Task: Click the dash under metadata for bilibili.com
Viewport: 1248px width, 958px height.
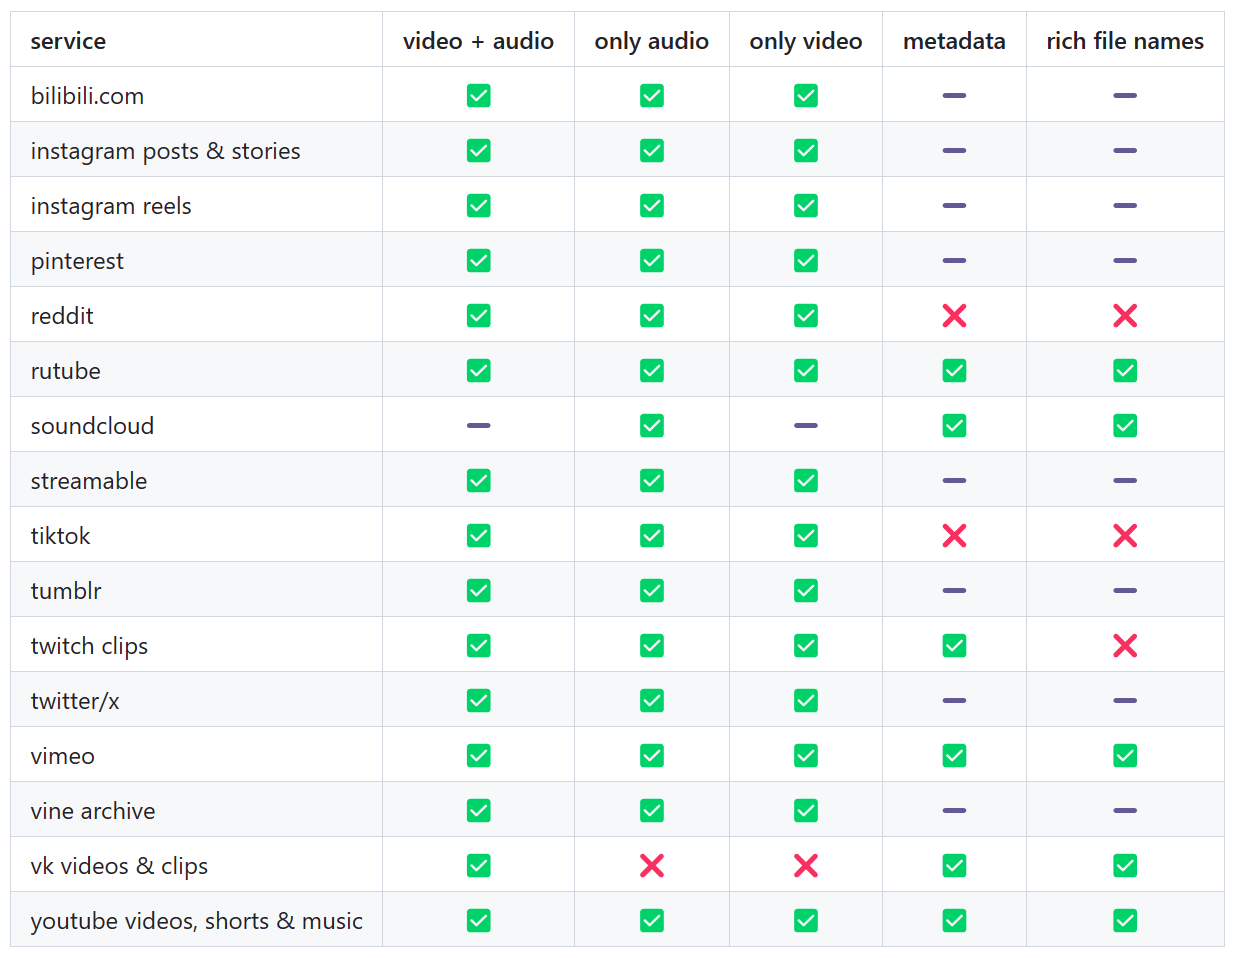Action: [954, 96]
